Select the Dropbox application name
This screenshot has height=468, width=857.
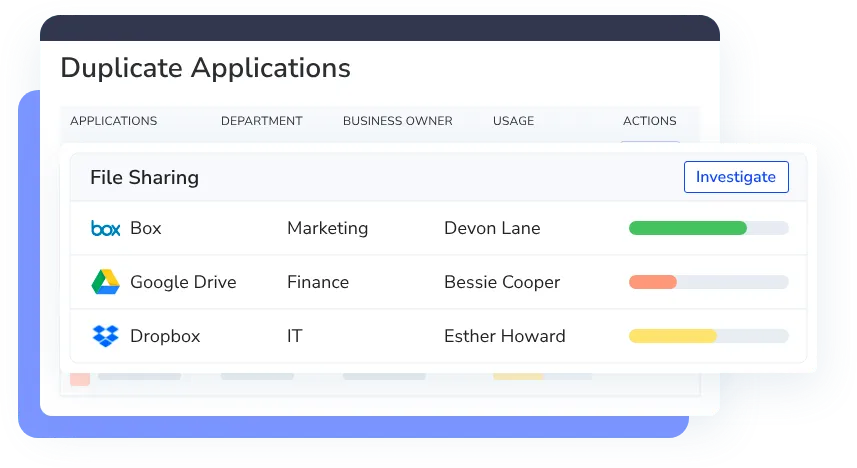point(165,336)
